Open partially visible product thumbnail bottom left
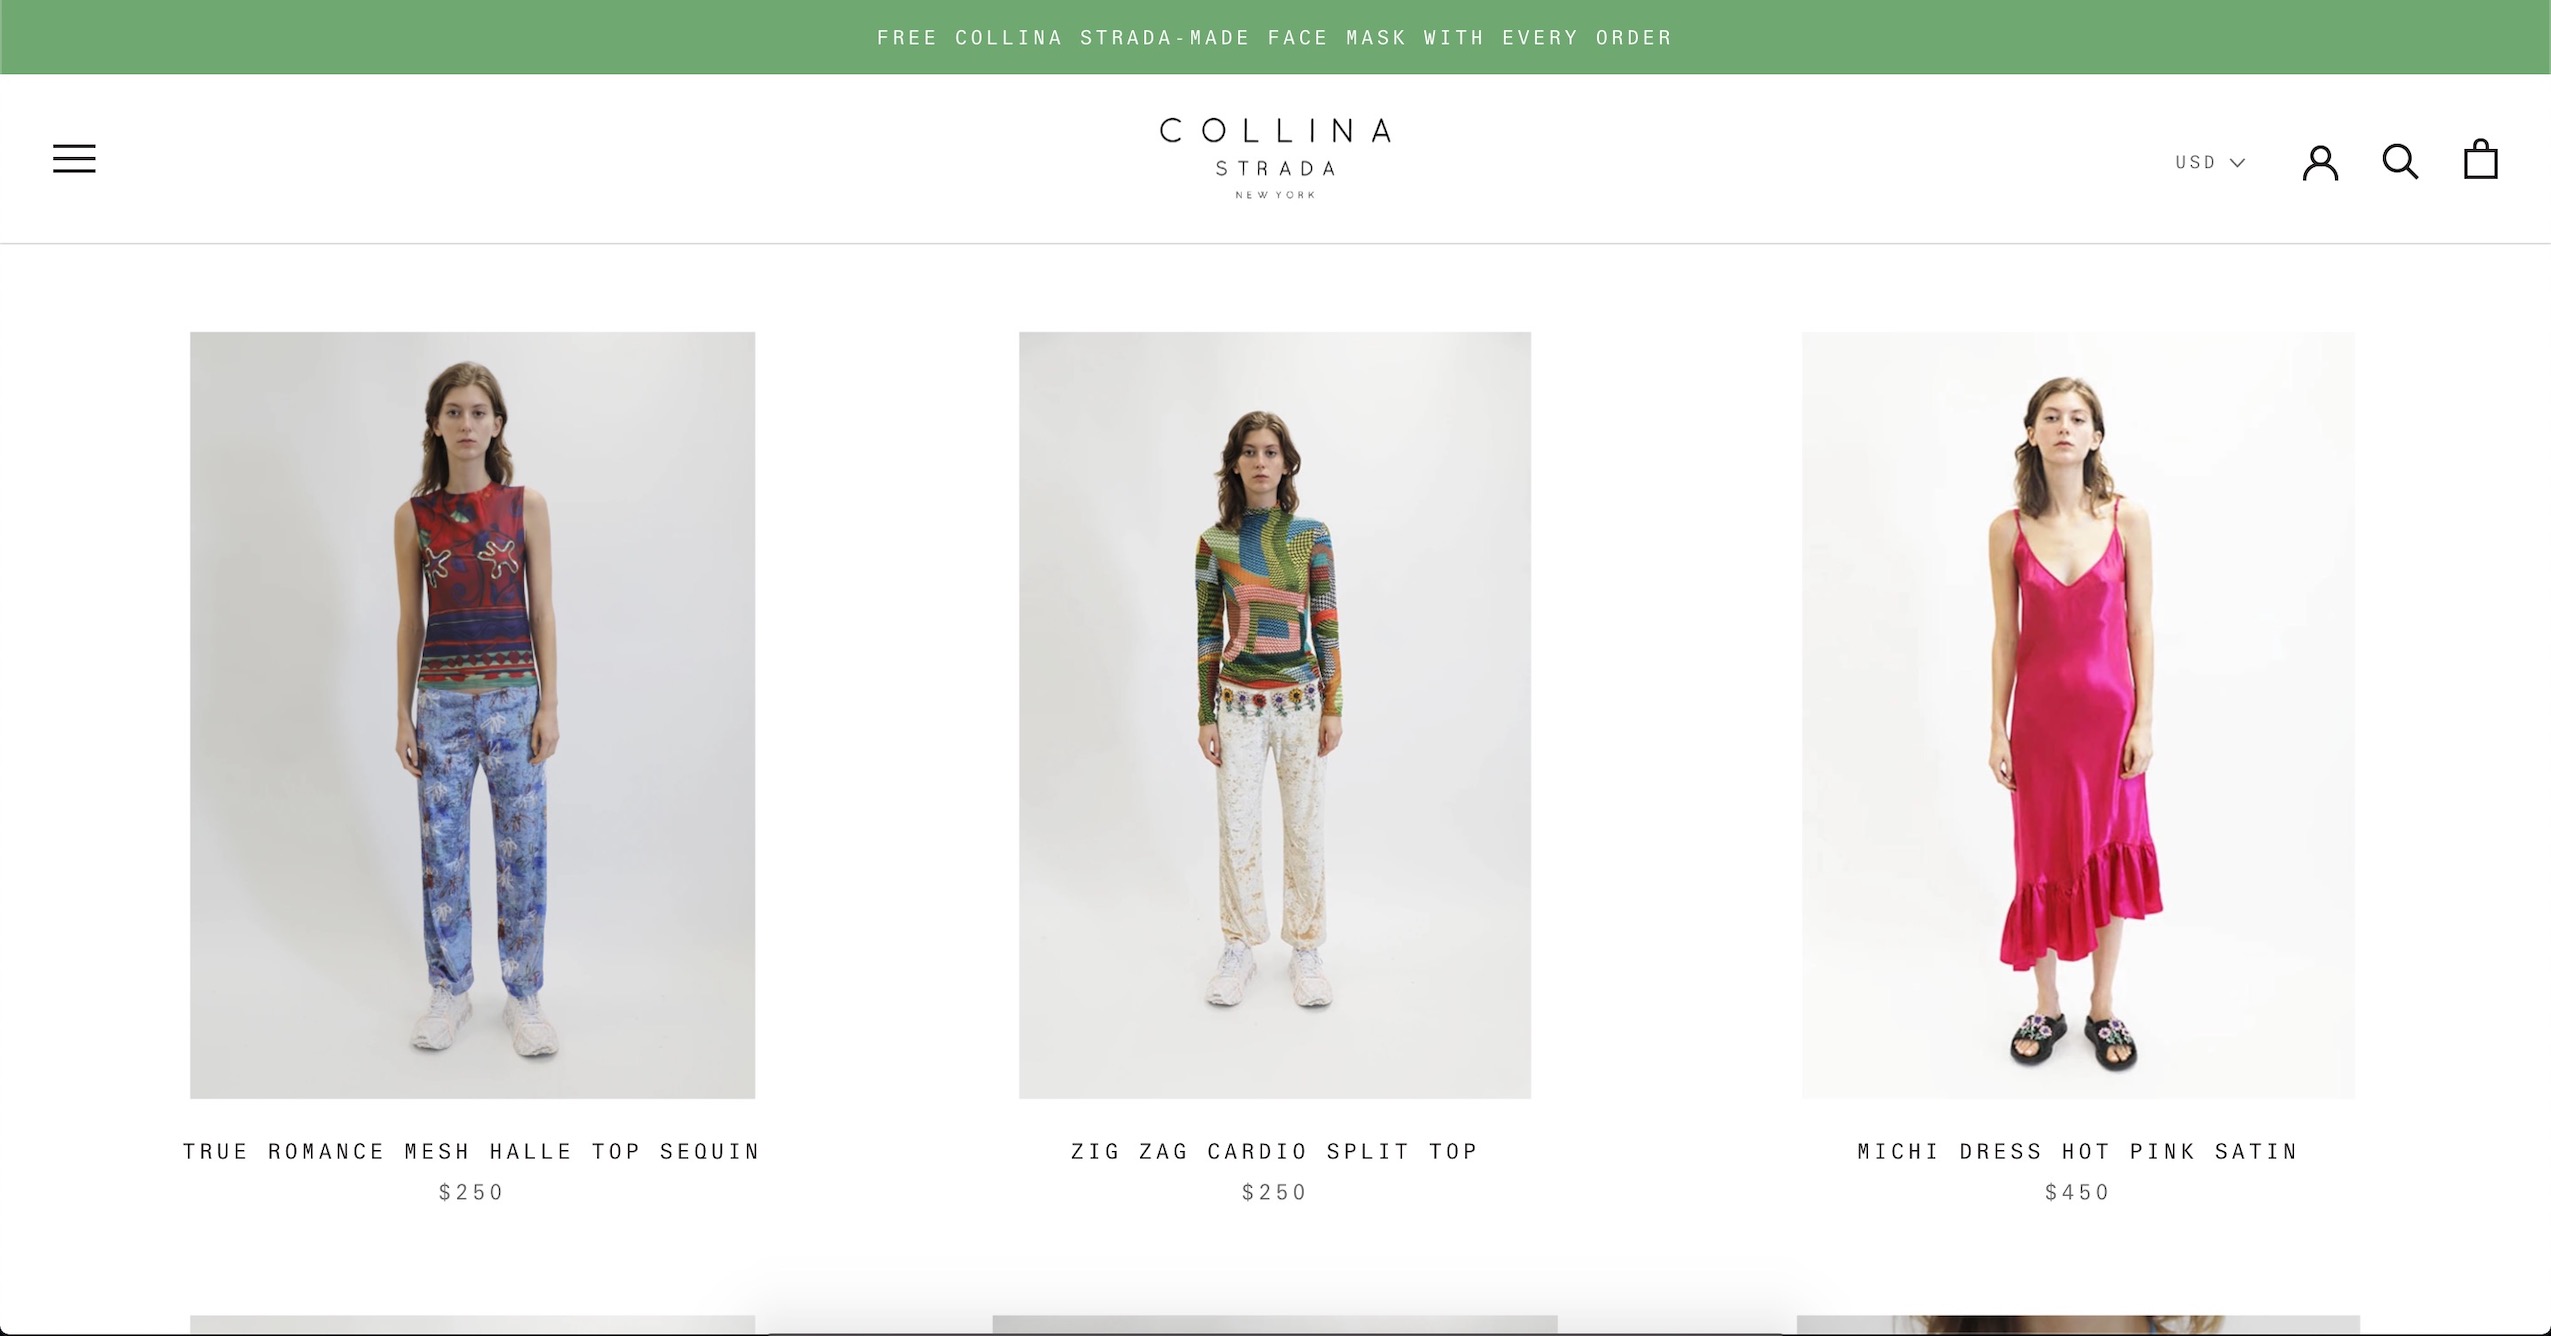The height and width of the screenshot is (1336, 2551). coord(472,1325)
